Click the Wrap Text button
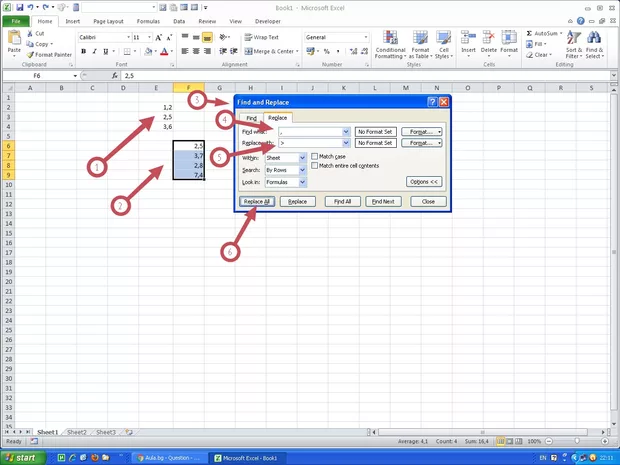 coord(260,37)
